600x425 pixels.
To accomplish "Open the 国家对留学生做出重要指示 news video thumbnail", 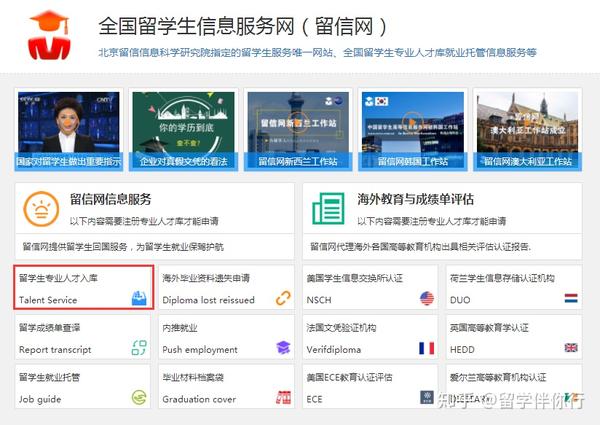I will click(69, 129).
